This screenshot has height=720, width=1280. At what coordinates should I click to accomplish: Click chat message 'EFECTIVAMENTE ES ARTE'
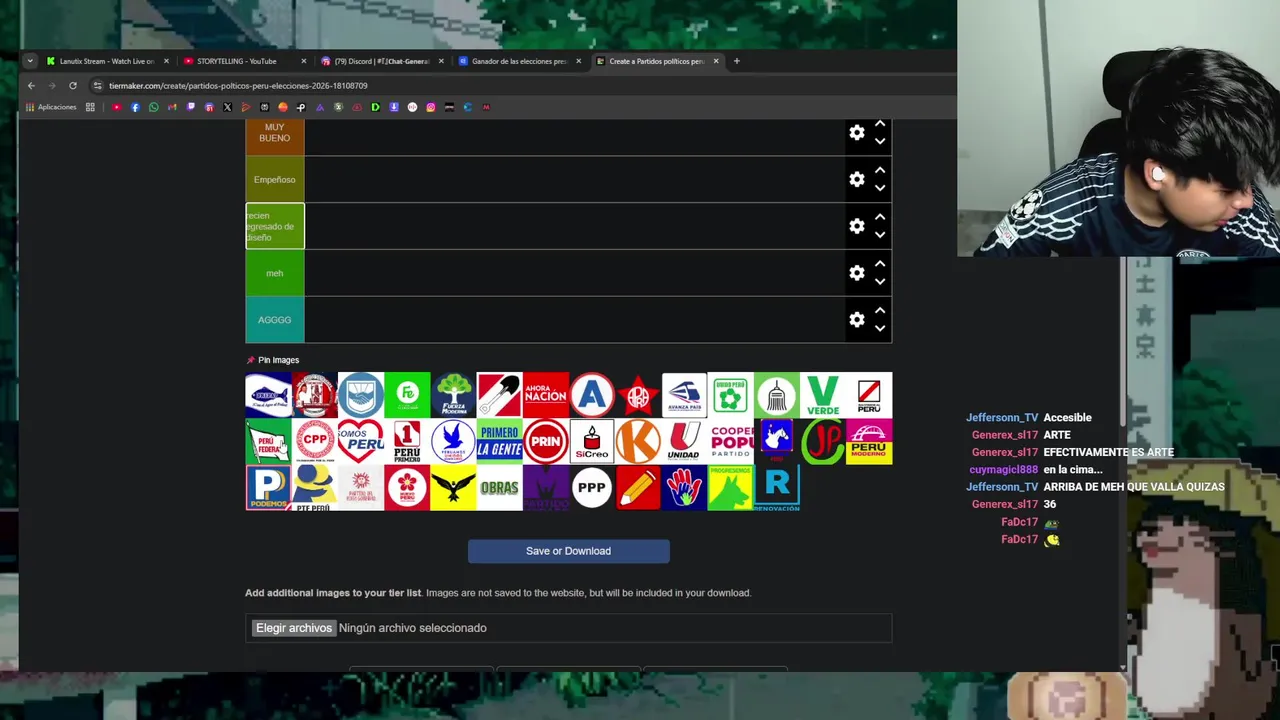pos(1108,452)
